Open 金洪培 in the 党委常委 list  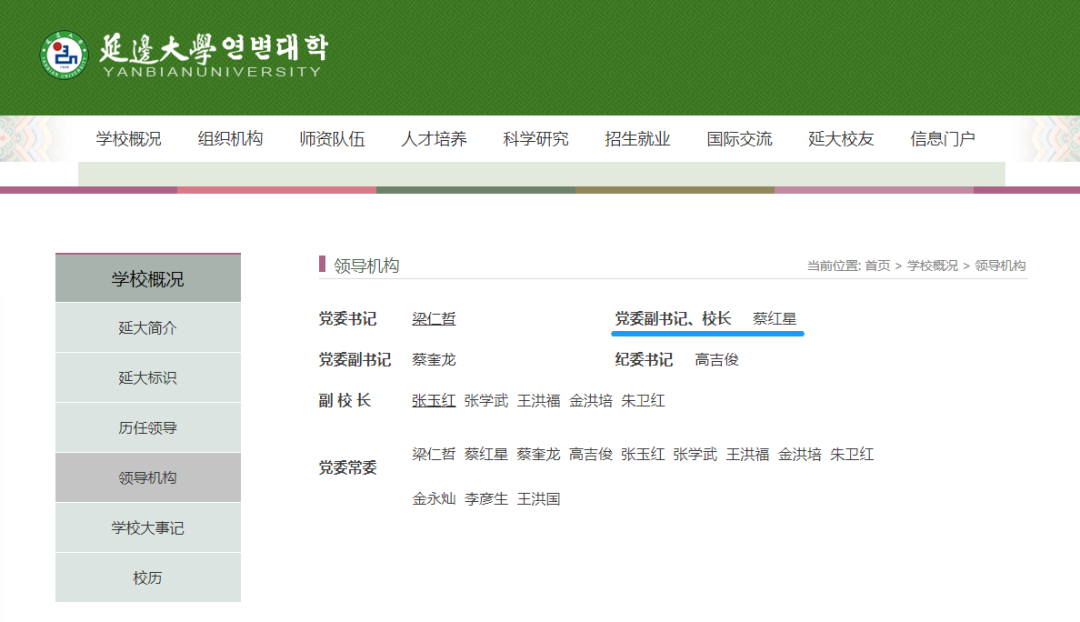point(800,455)
